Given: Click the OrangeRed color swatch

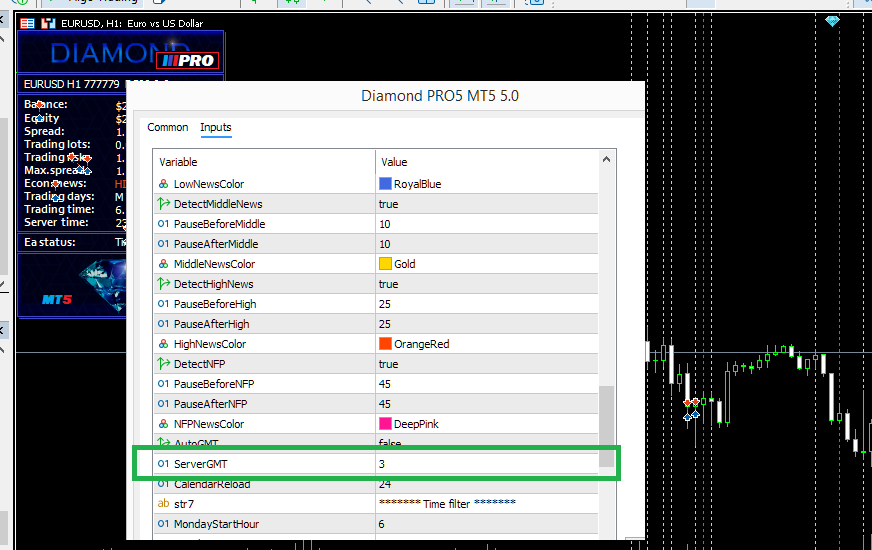Looking at the screenshot, I should 385,344.
